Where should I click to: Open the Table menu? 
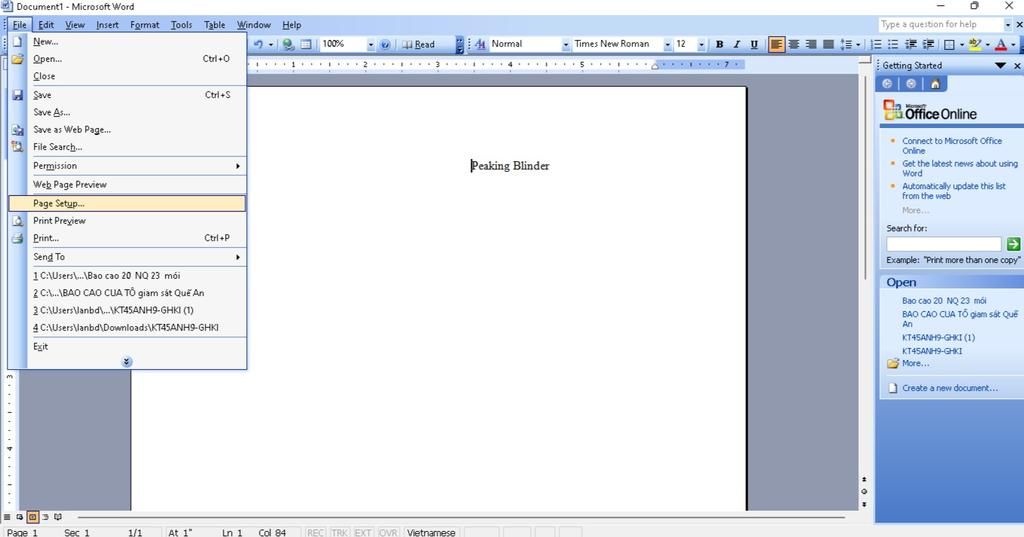pyautogui.click(x=214, y=25)
